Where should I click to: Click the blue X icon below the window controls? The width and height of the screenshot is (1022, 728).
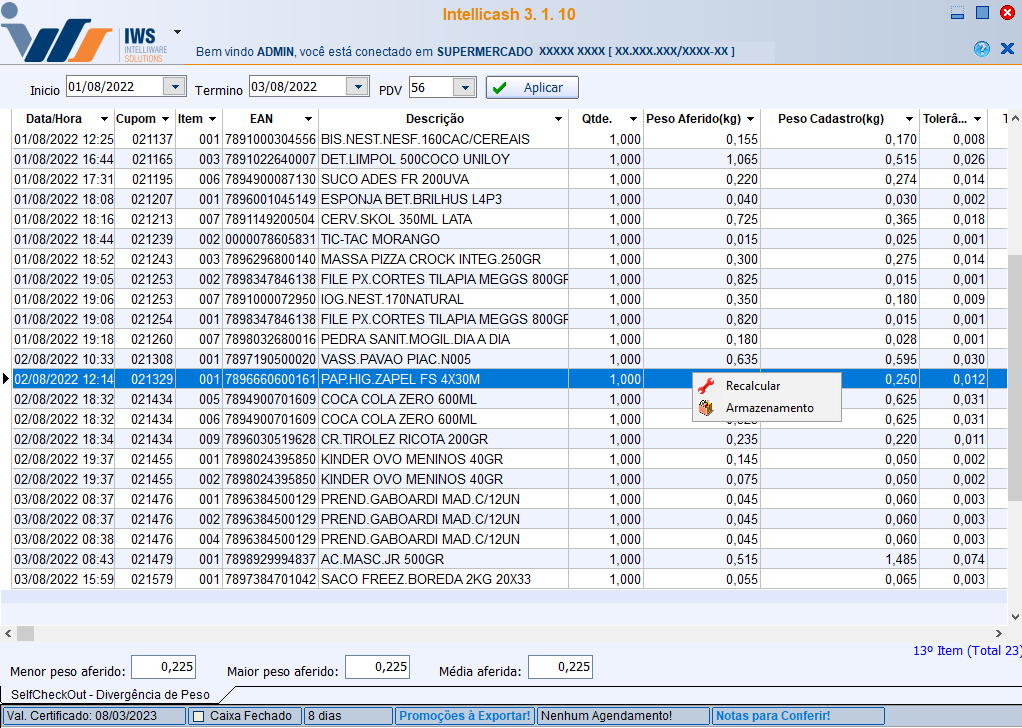1007,49
